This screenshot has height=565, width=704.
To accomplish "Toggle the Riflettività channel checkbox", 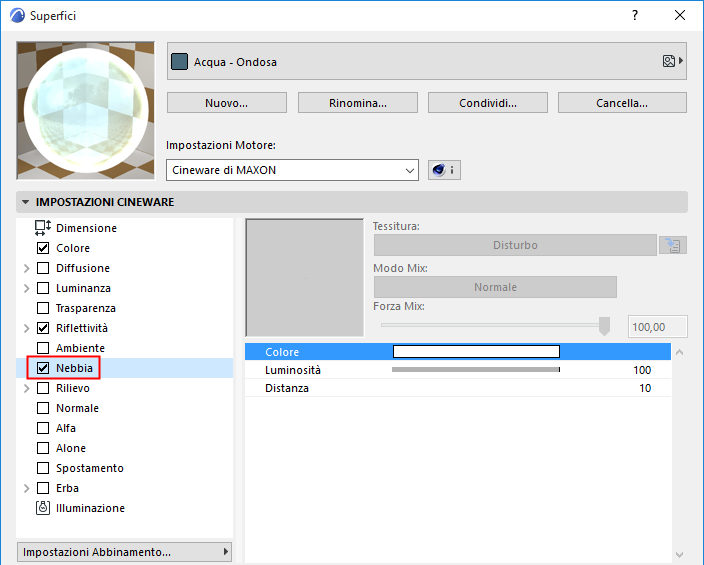I will coord(43,328).
